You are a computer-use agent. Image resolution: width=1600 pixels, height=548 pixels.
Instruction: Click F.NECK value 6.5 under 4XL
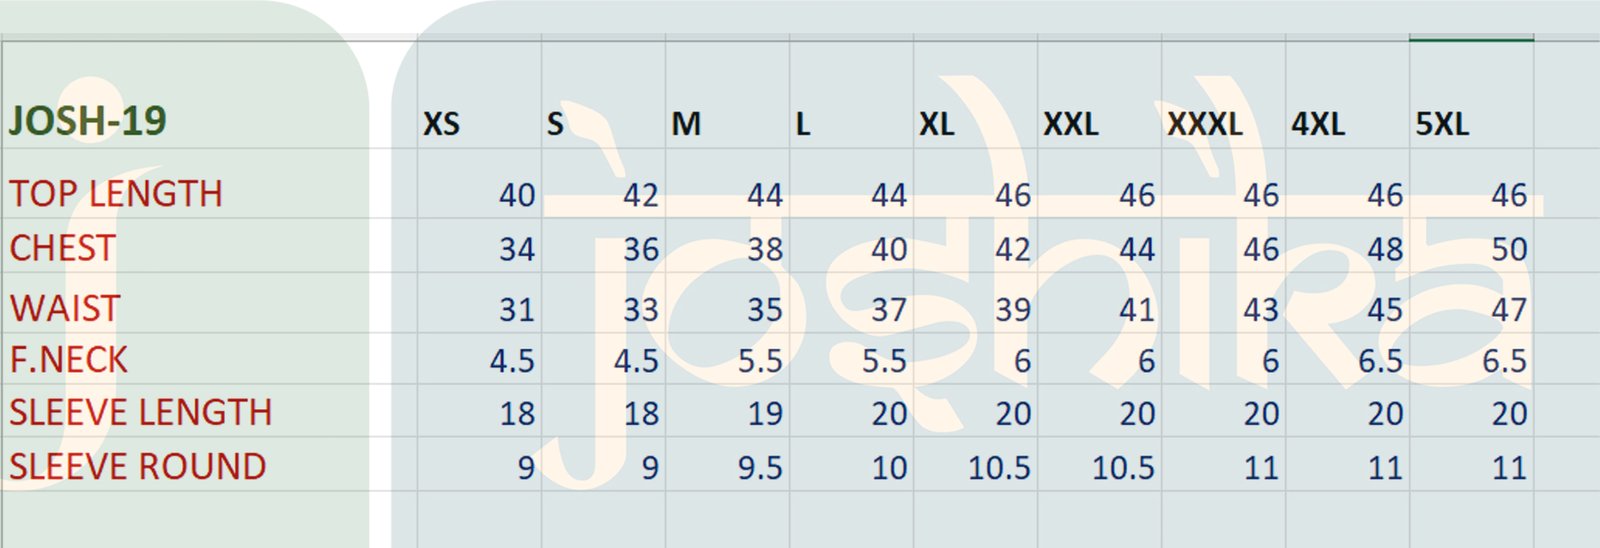[1380, 361]
